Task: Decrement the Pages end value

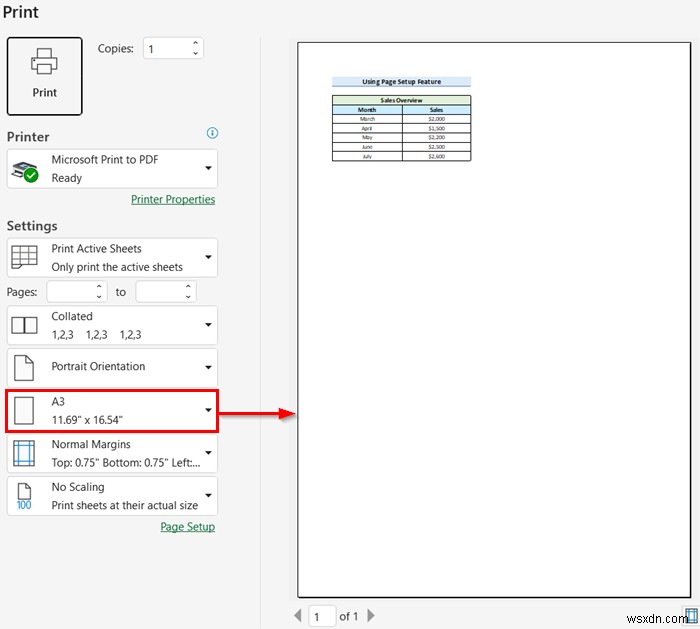Action: coord(188,297)
